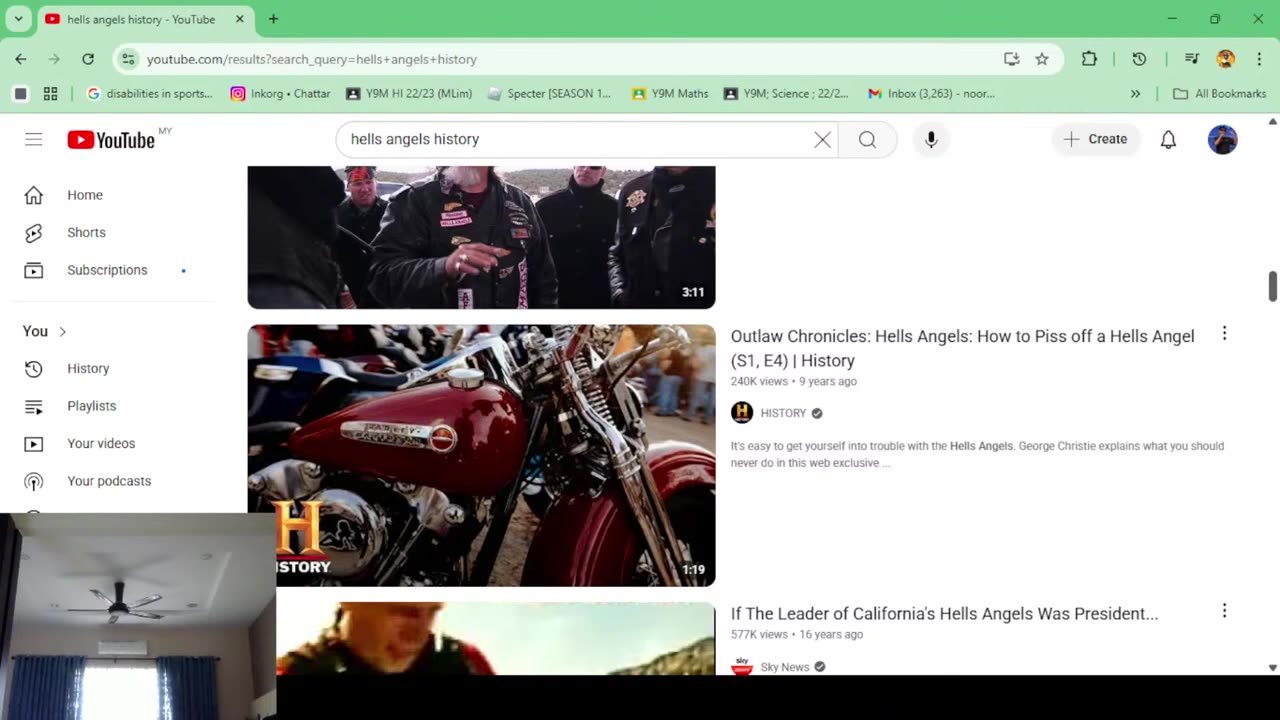Open the Create button
This screenshot has width=1280, height=720.
click(1096, 139)
